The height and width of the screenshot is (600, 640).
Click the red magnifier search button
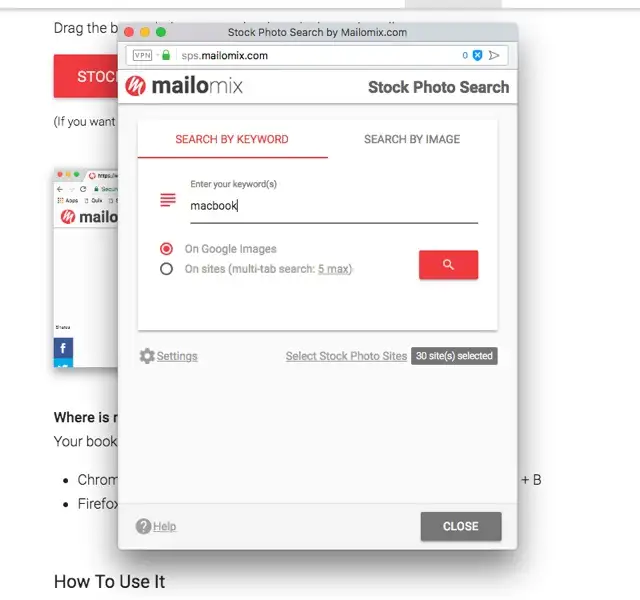pos(448,265)
